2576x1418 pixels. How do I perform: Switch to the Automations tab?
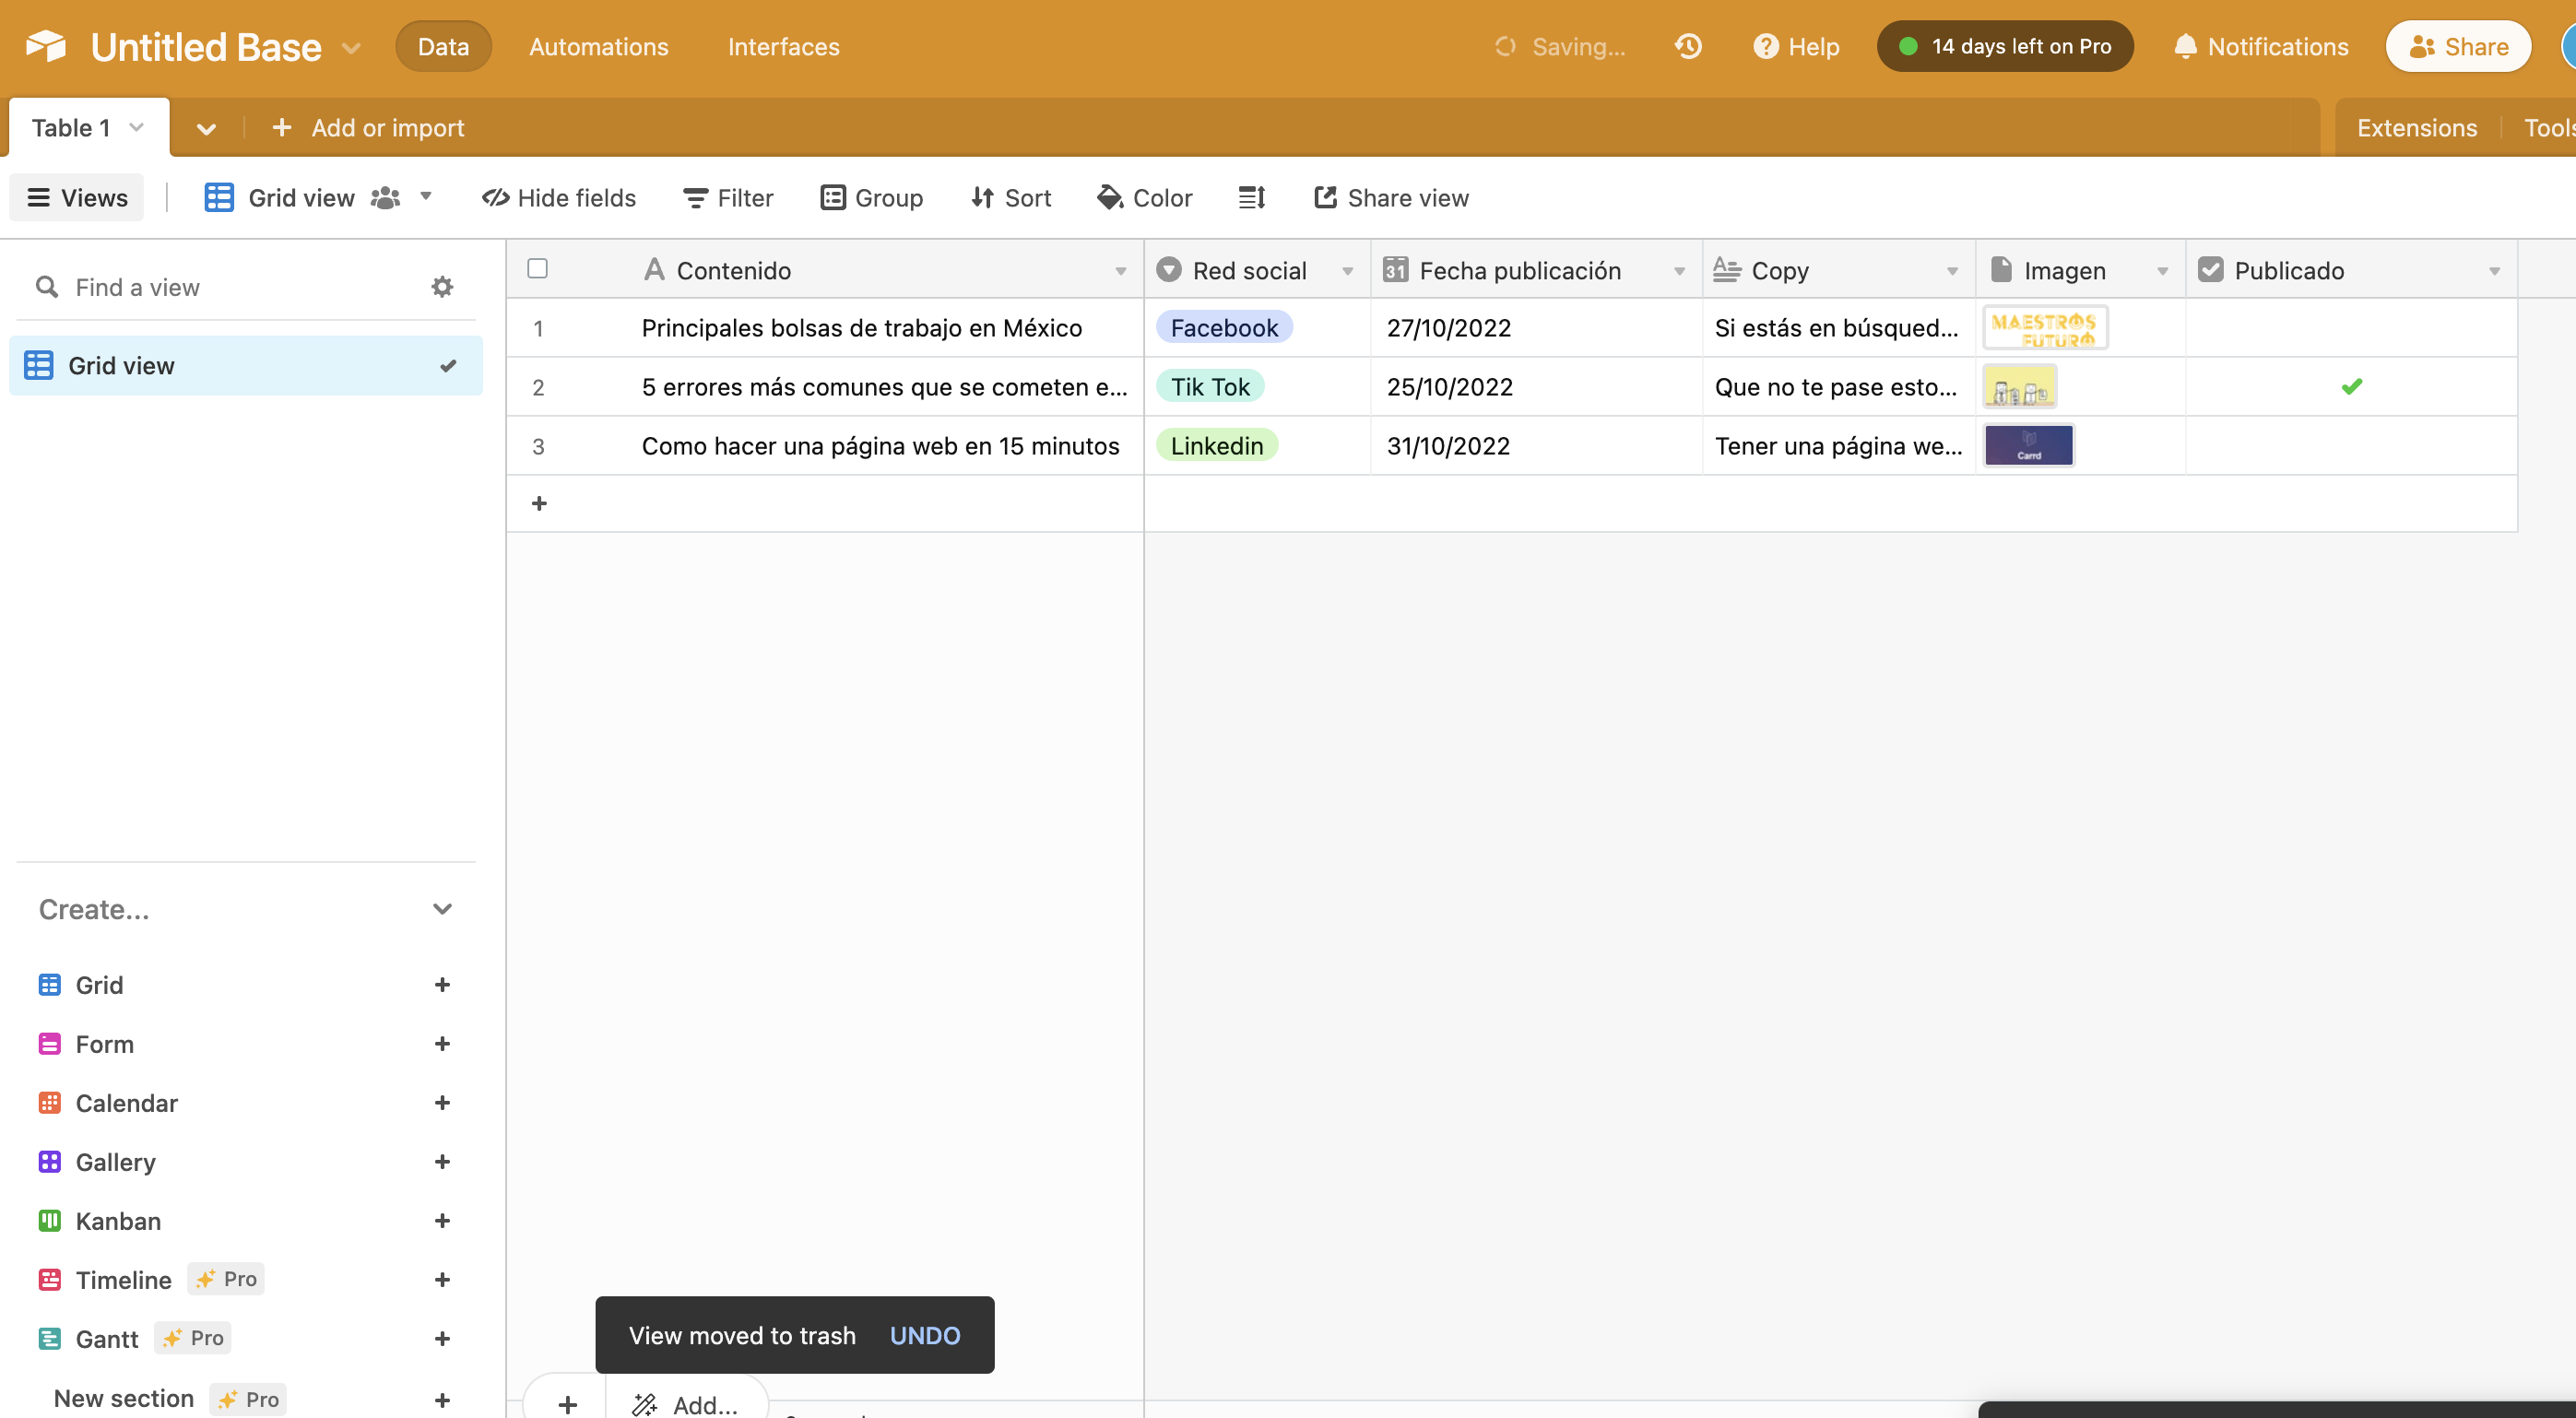(598, 46)
